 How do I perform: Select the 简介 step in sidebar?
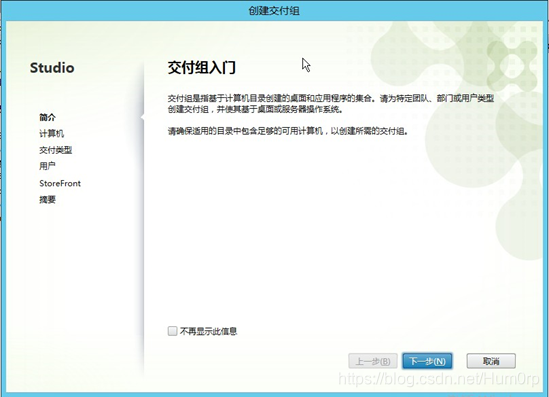[x=47, y=117]
